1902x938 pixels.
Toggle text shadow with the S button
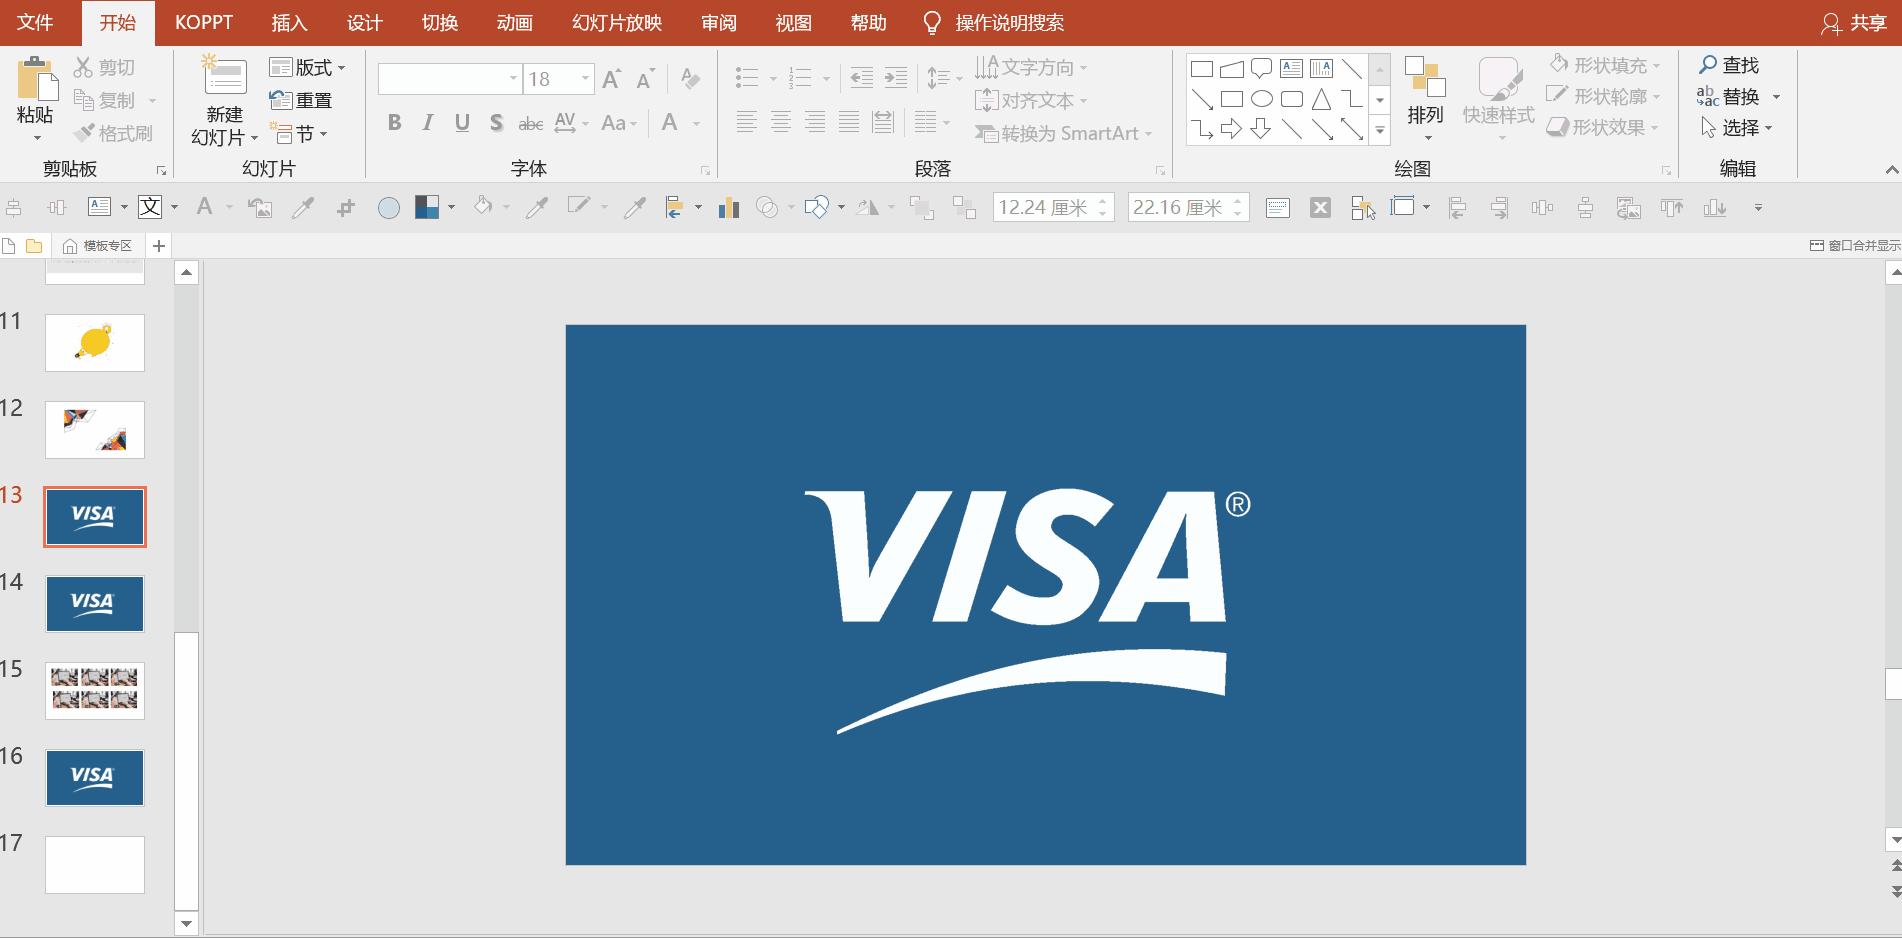pyautogui.click(x=496, y=123)
